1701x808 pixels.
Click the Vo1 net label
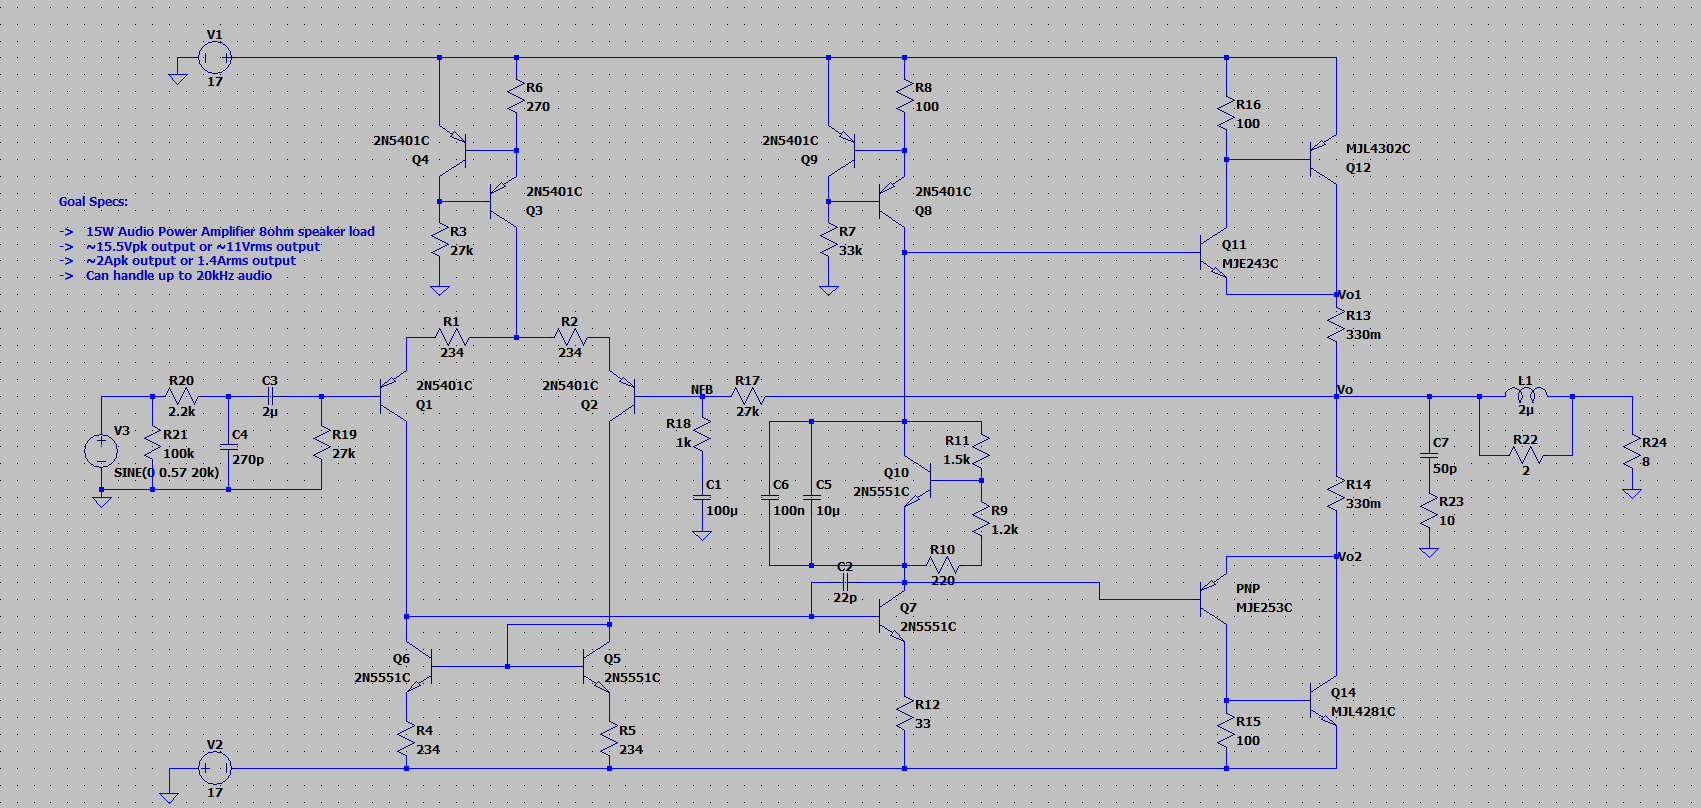(1349, 295)
